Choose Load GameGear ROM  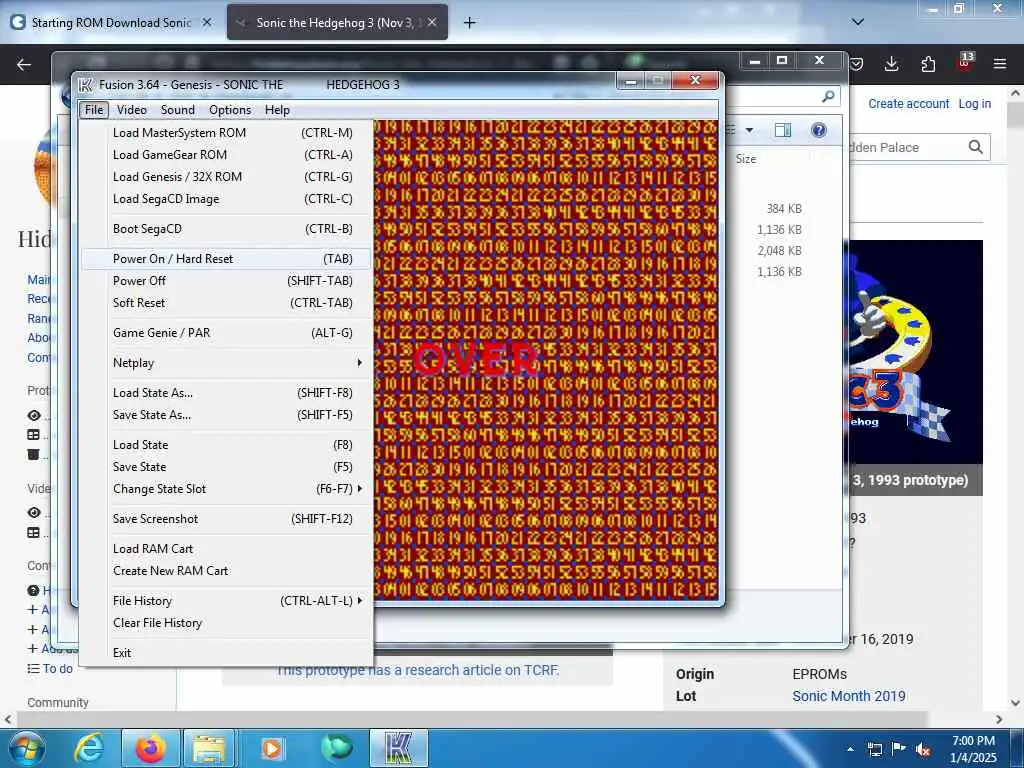click(x=226, y=155)
